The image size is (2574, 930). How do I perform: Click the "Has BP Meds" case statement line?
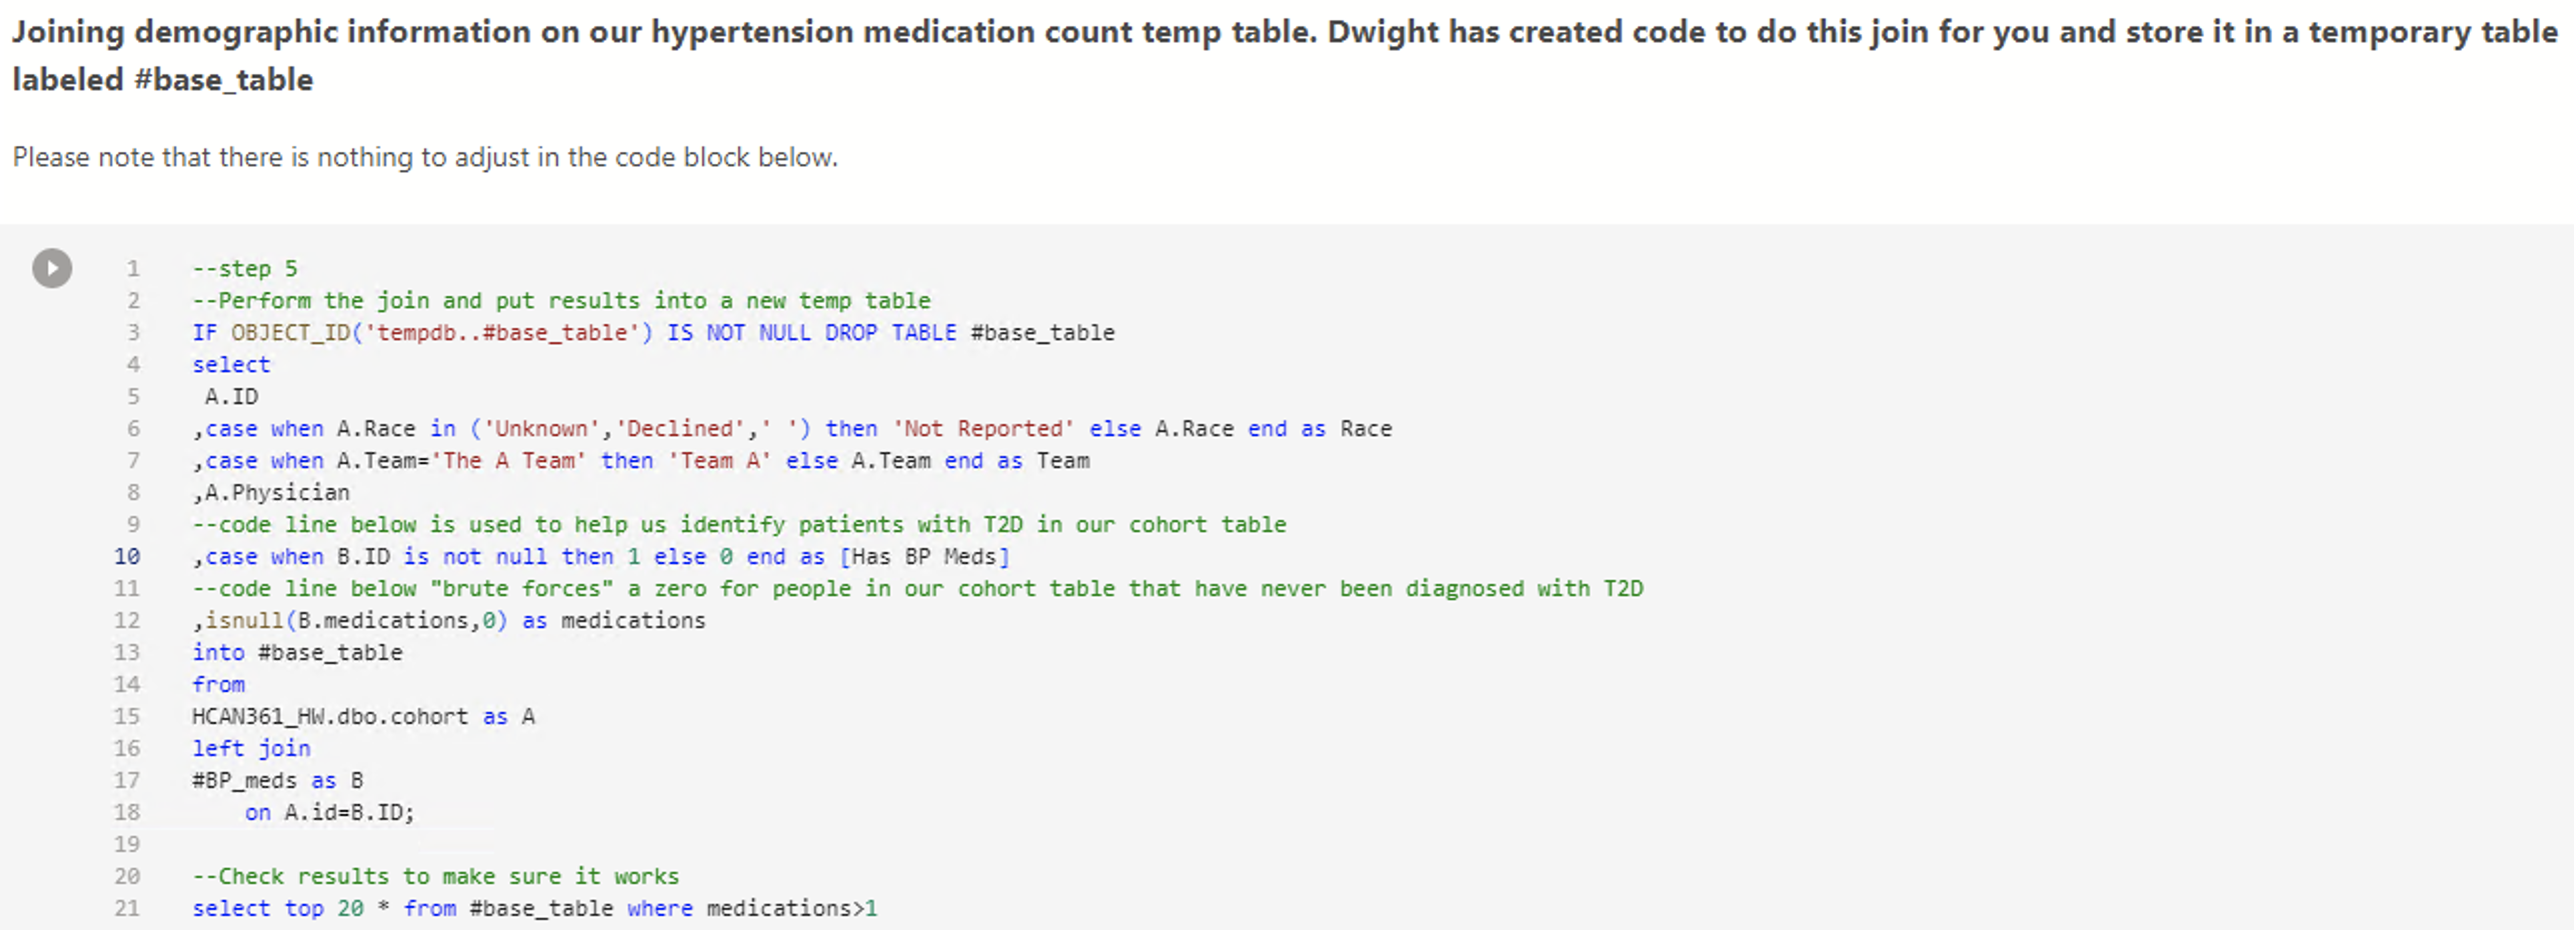(600, 556)
